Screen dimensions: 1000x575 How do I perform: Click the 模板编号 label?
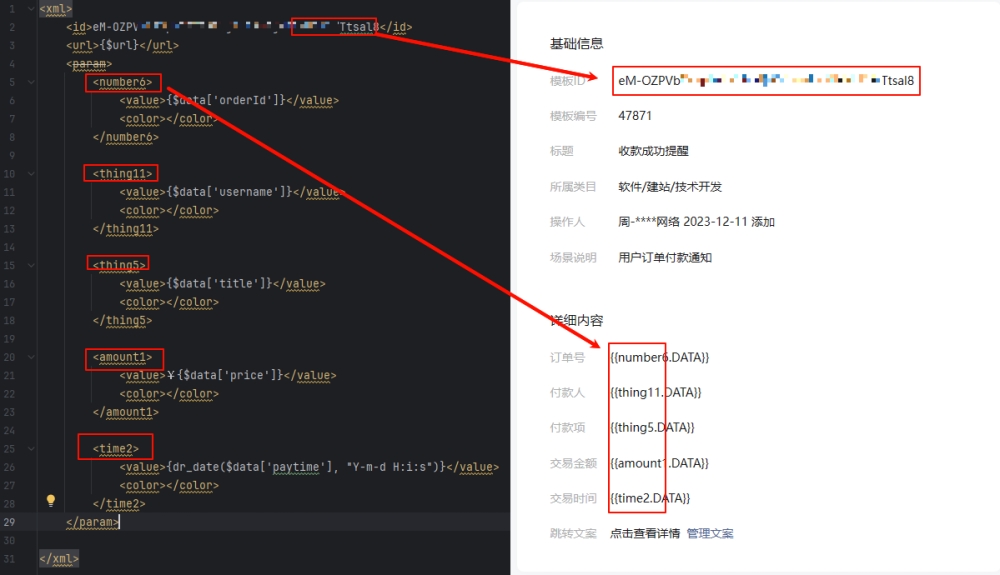coord(573,116)
